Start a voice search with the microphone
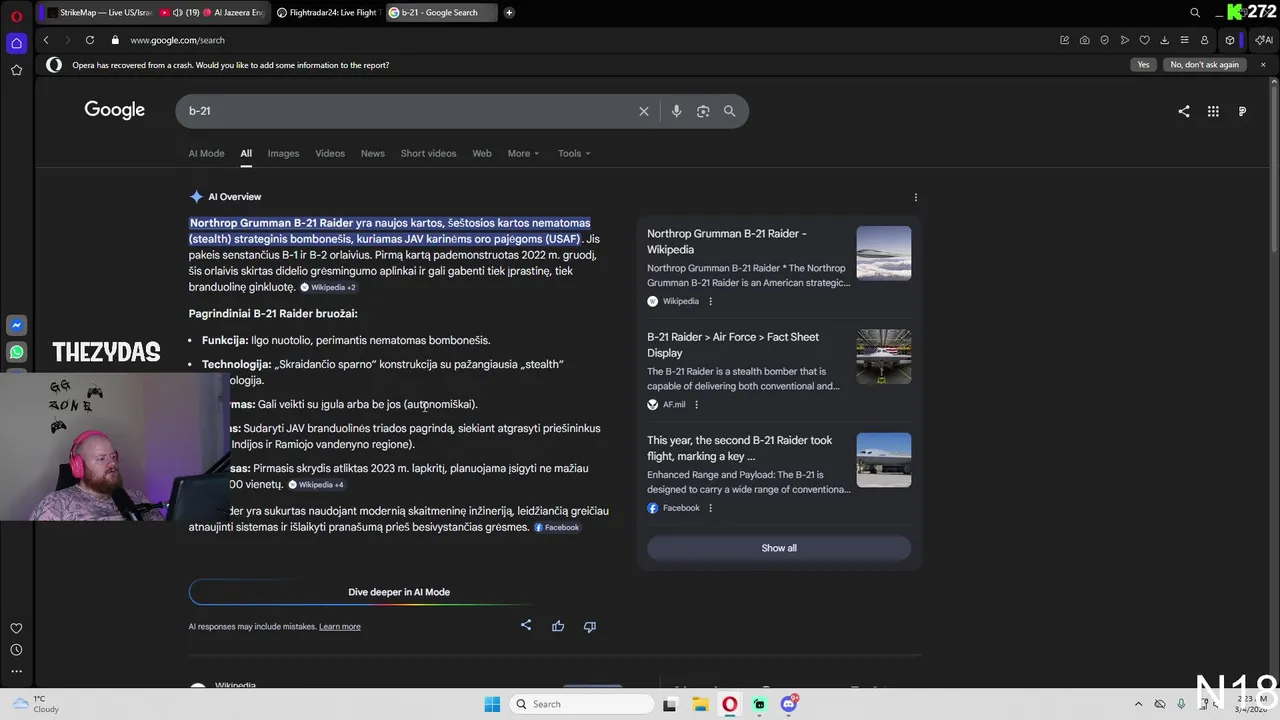This screenshot has height=720, width=1280. 676,111
